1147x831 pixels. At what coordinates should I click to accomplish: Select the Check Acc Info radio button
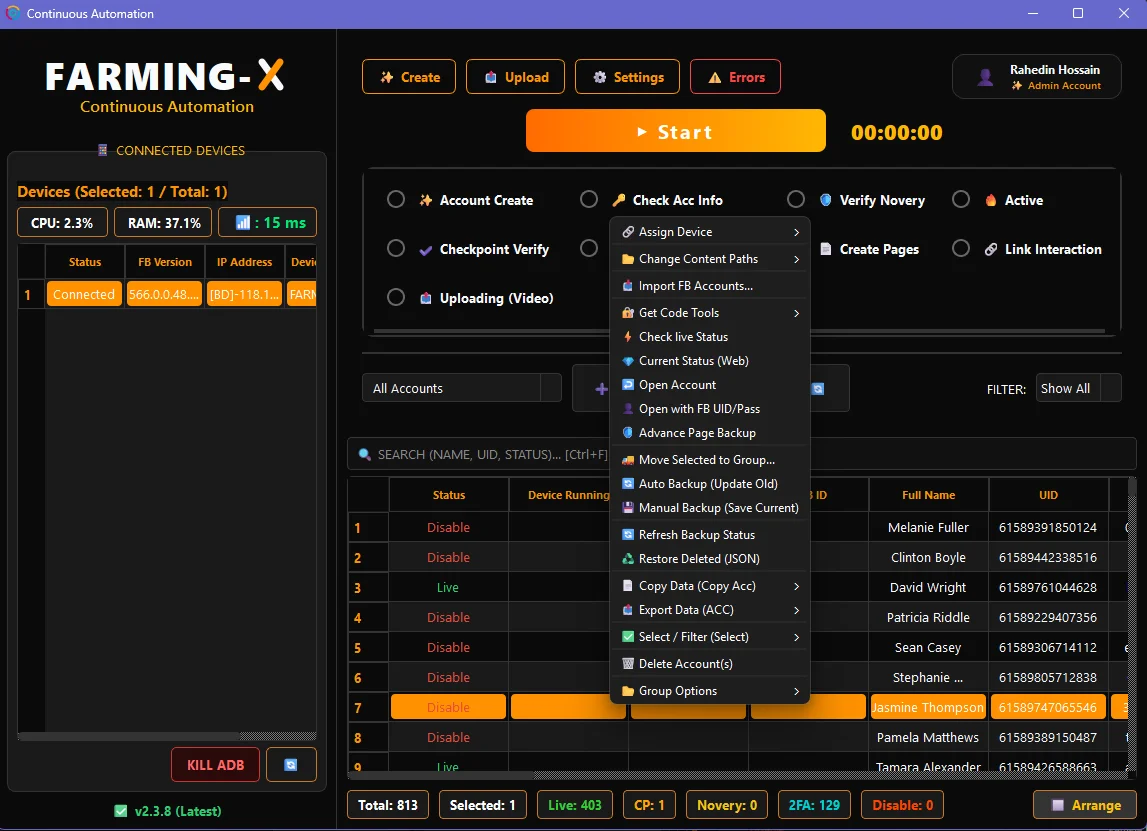click(589, 200)
